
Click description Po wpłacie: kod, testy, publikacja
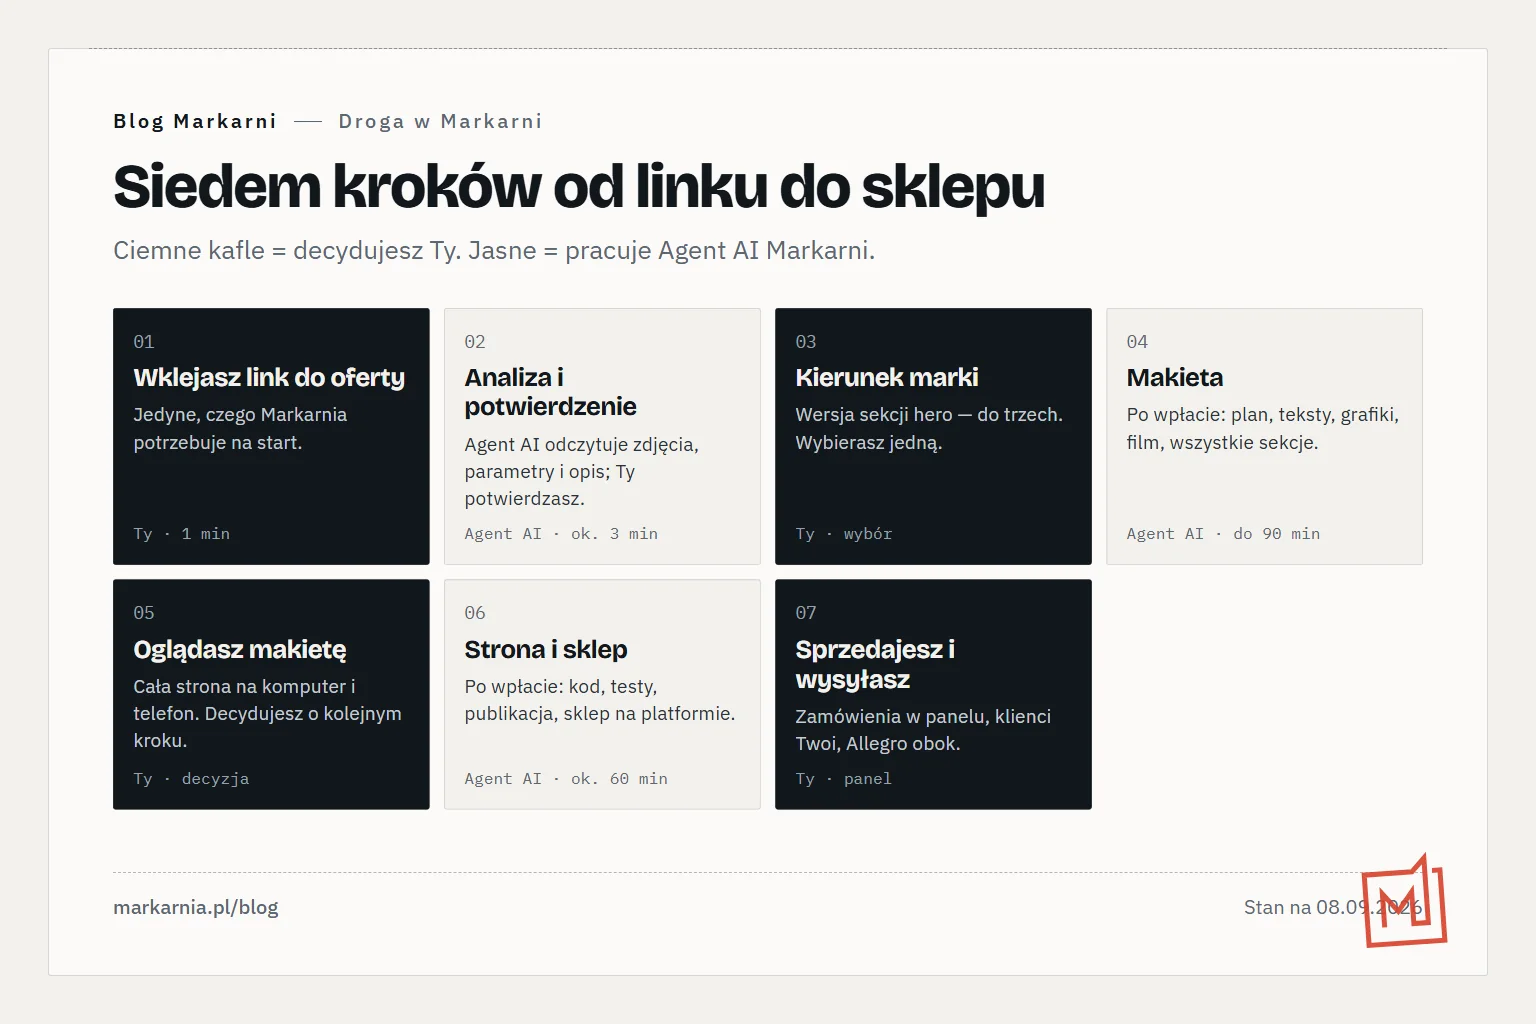click(600, 700)
